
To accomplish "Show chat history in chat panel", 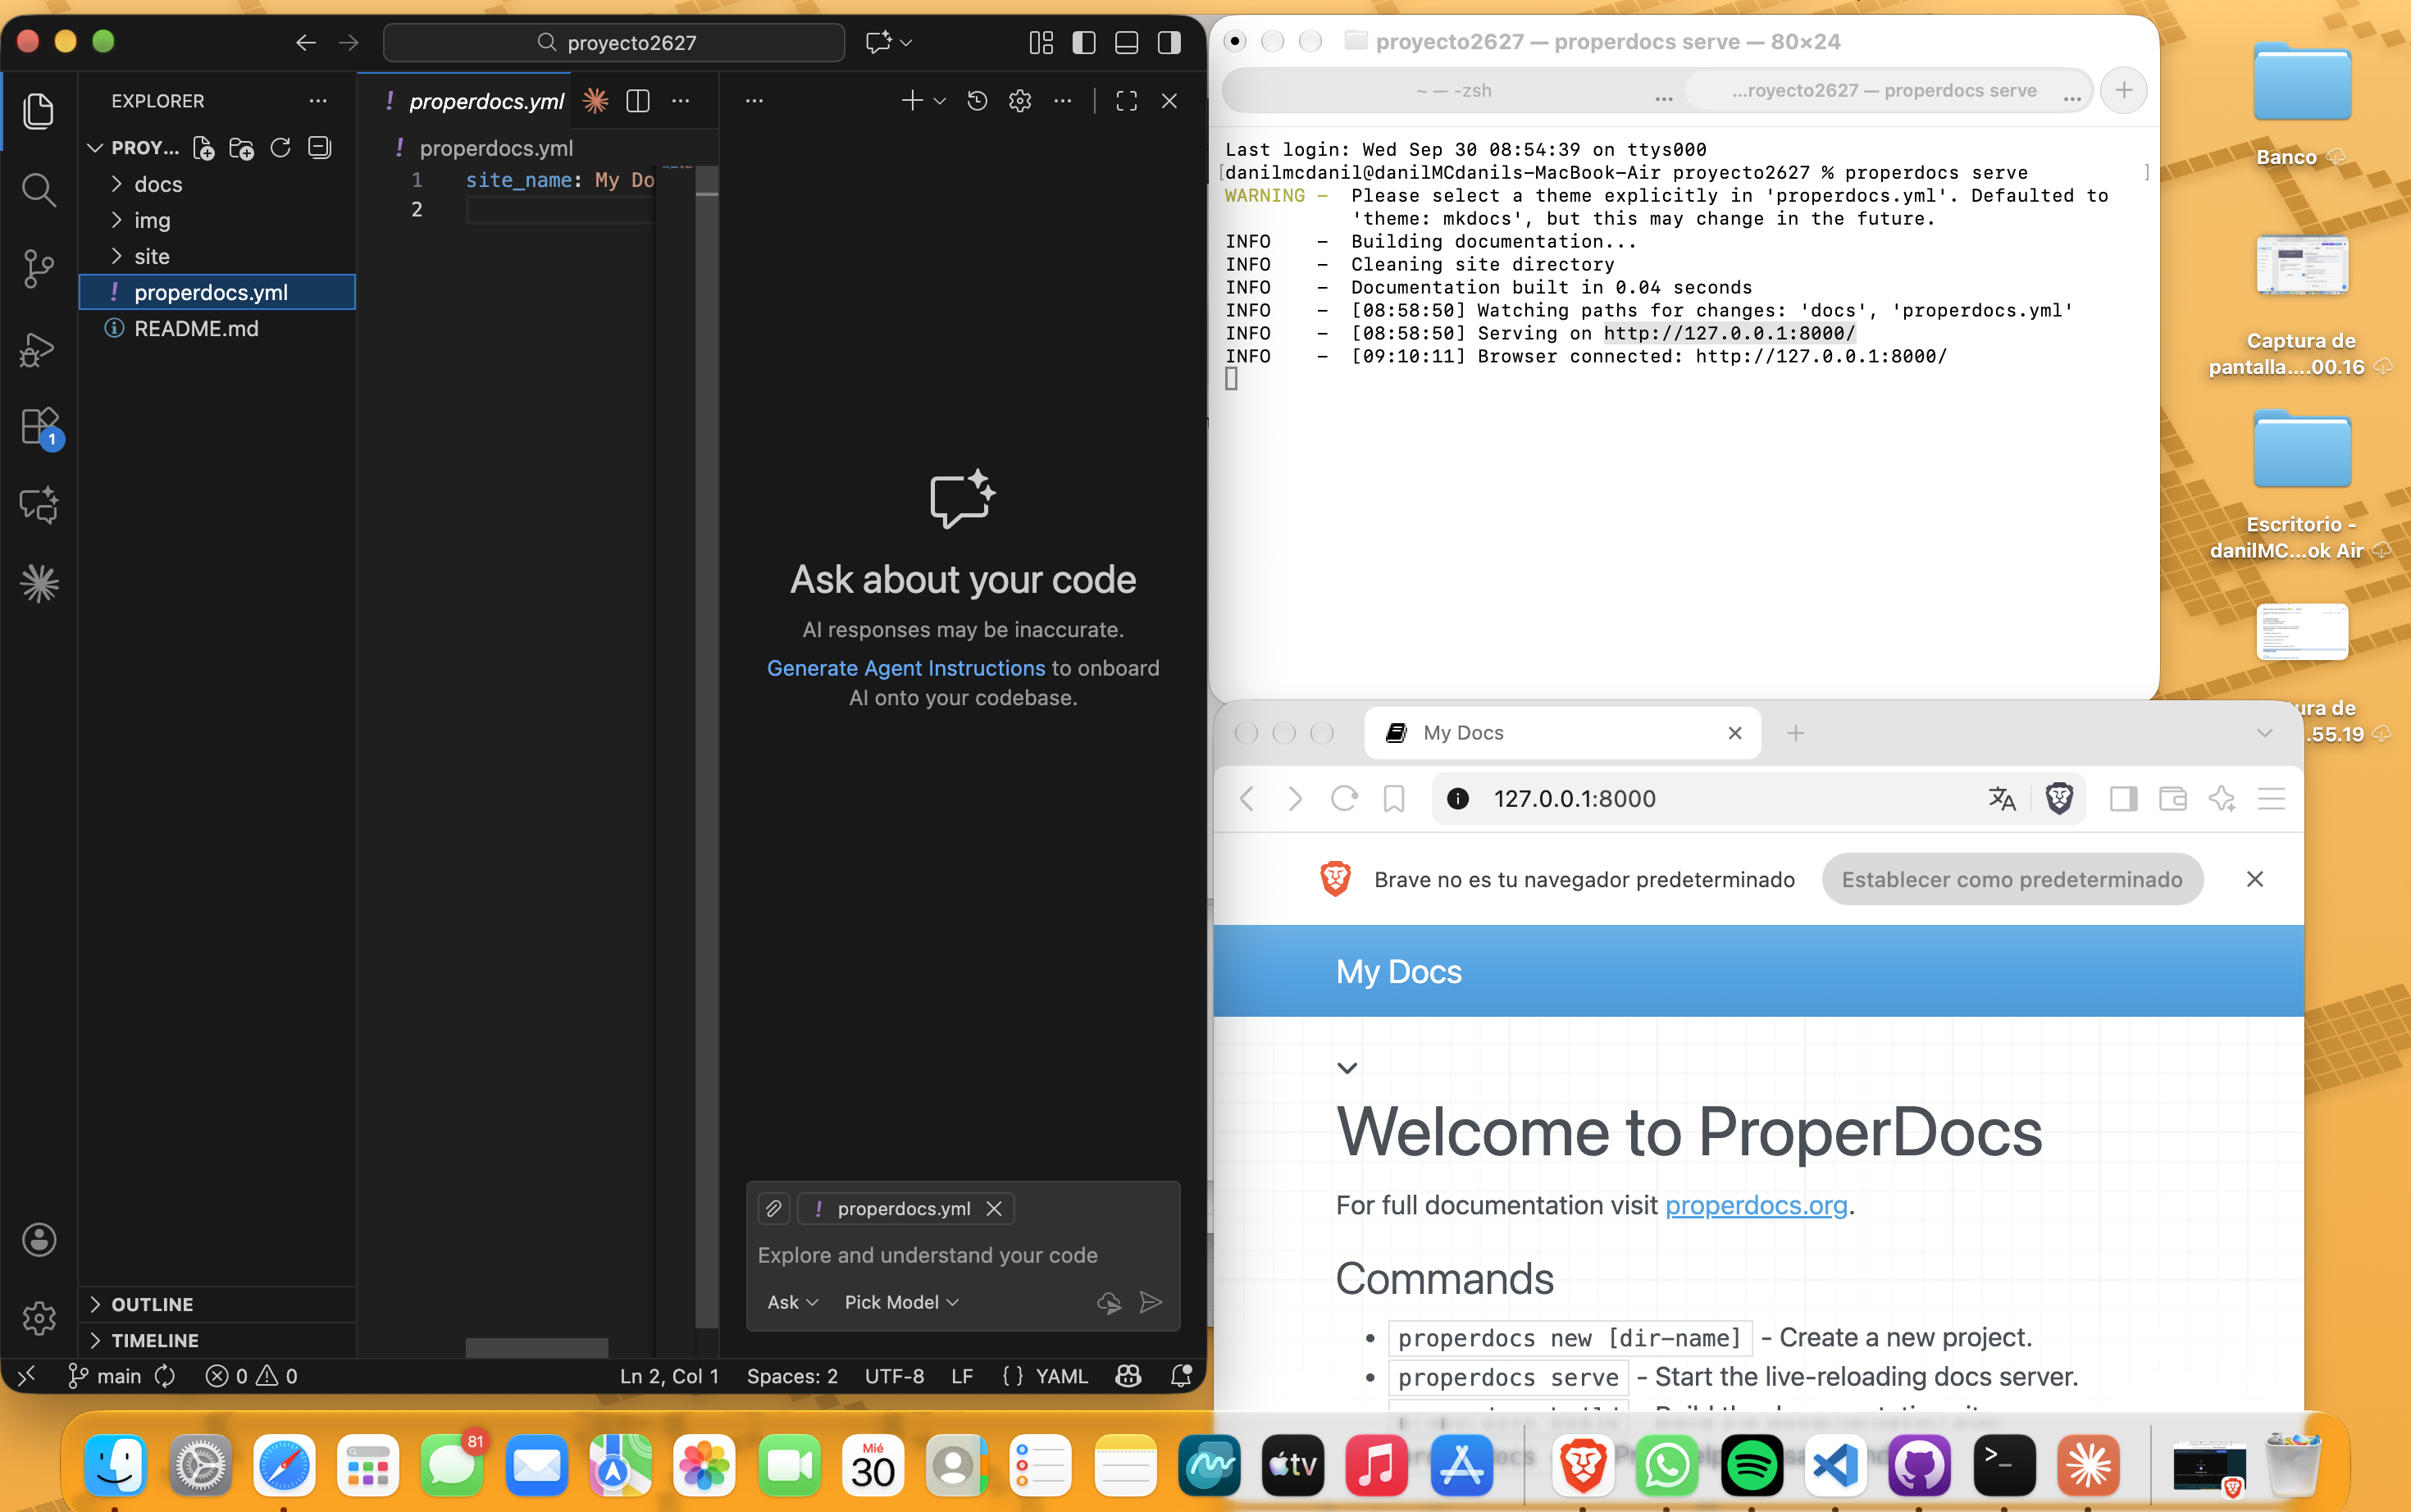I will click(x=977, y=101).
